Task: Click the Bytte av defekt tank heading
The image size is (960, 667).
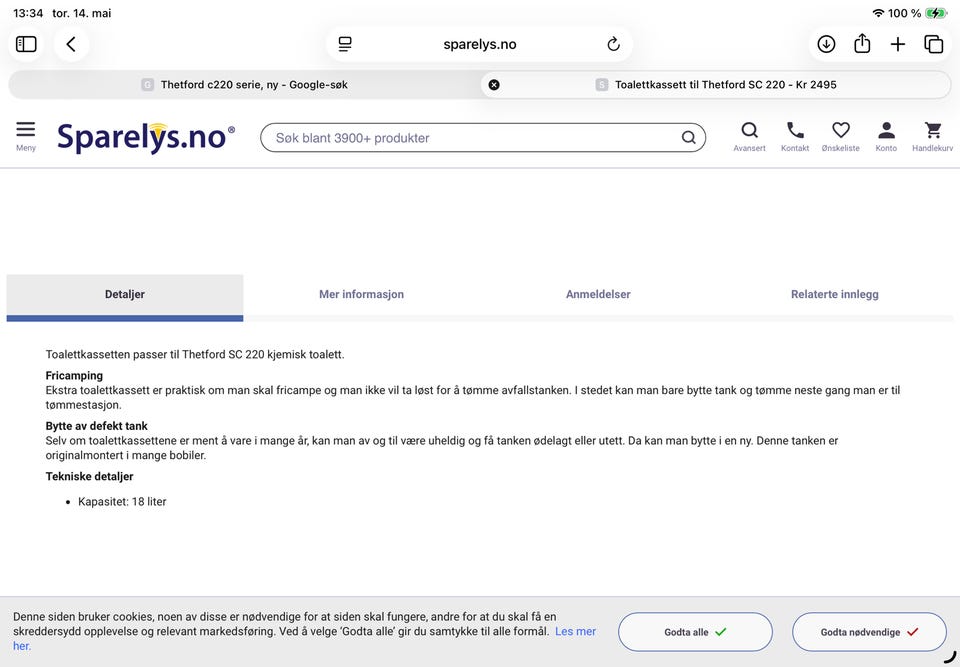Action: (97, 426)
